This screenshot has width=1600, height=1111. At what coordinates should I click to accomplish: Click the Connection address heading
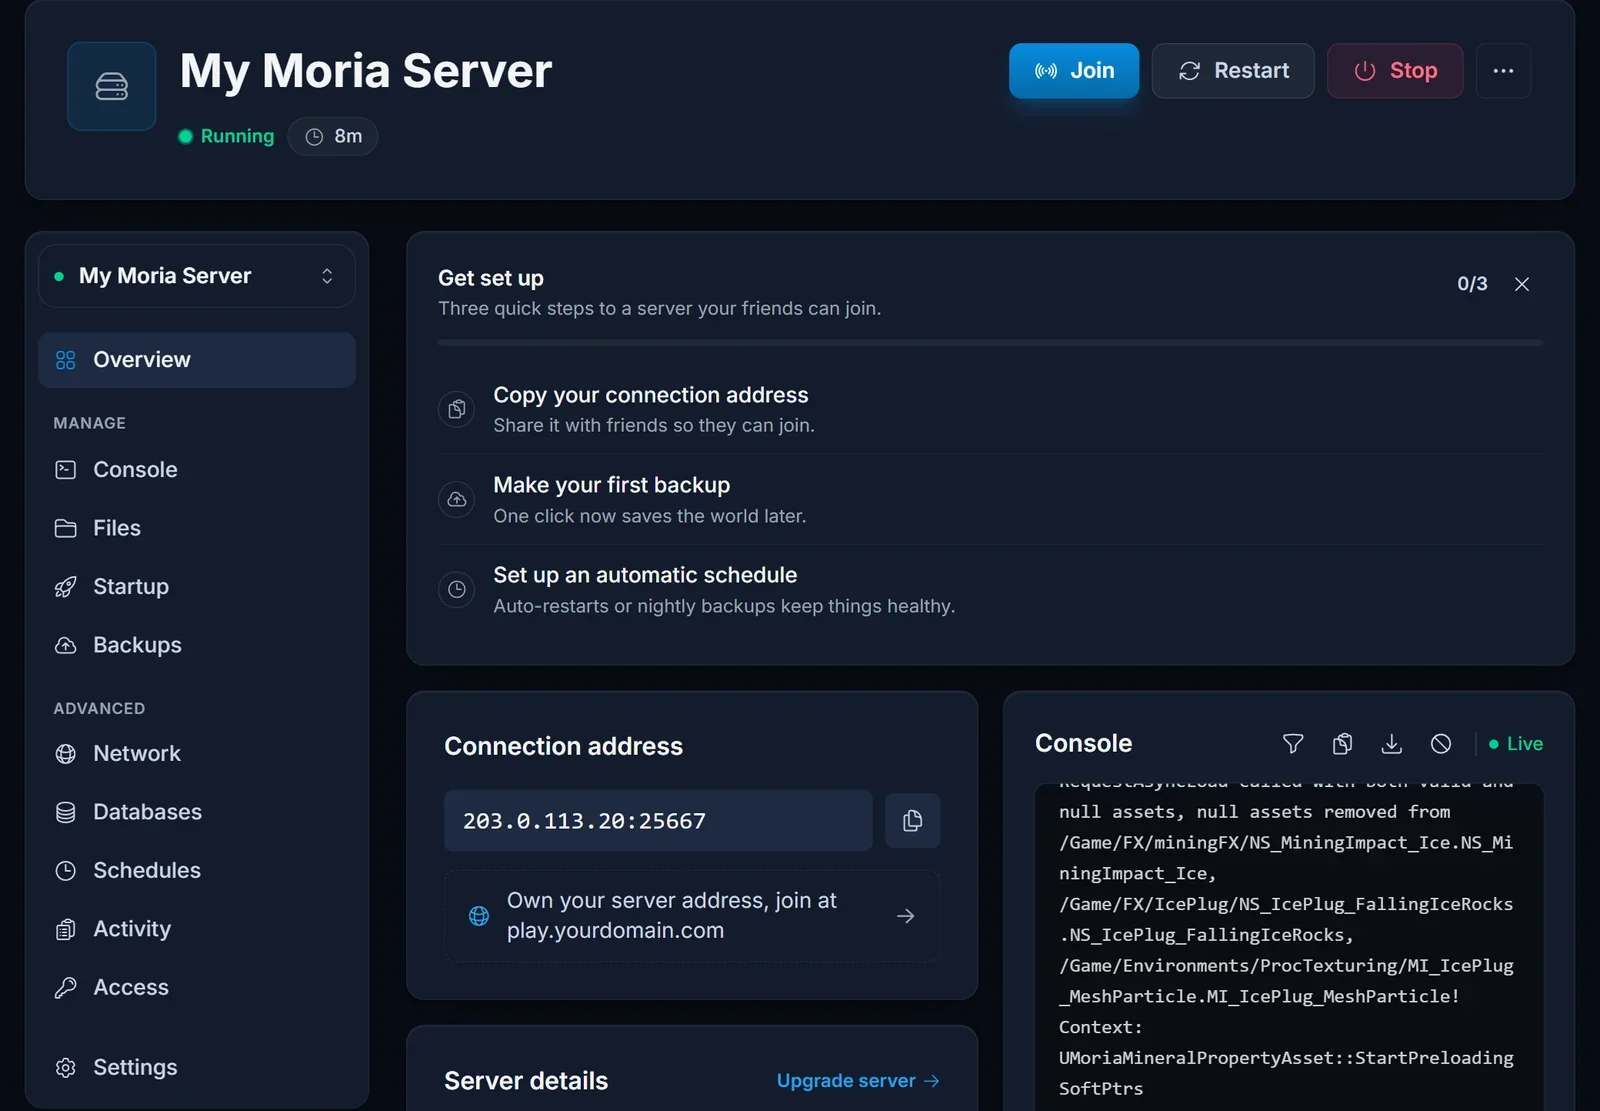(563, 747)
